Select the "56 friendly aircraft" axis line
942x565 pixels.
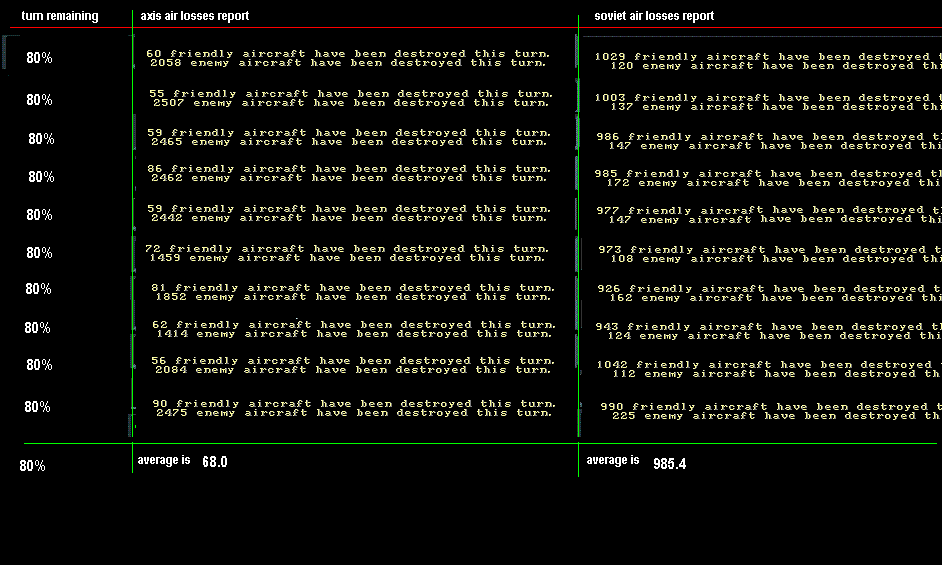[353, 361]
